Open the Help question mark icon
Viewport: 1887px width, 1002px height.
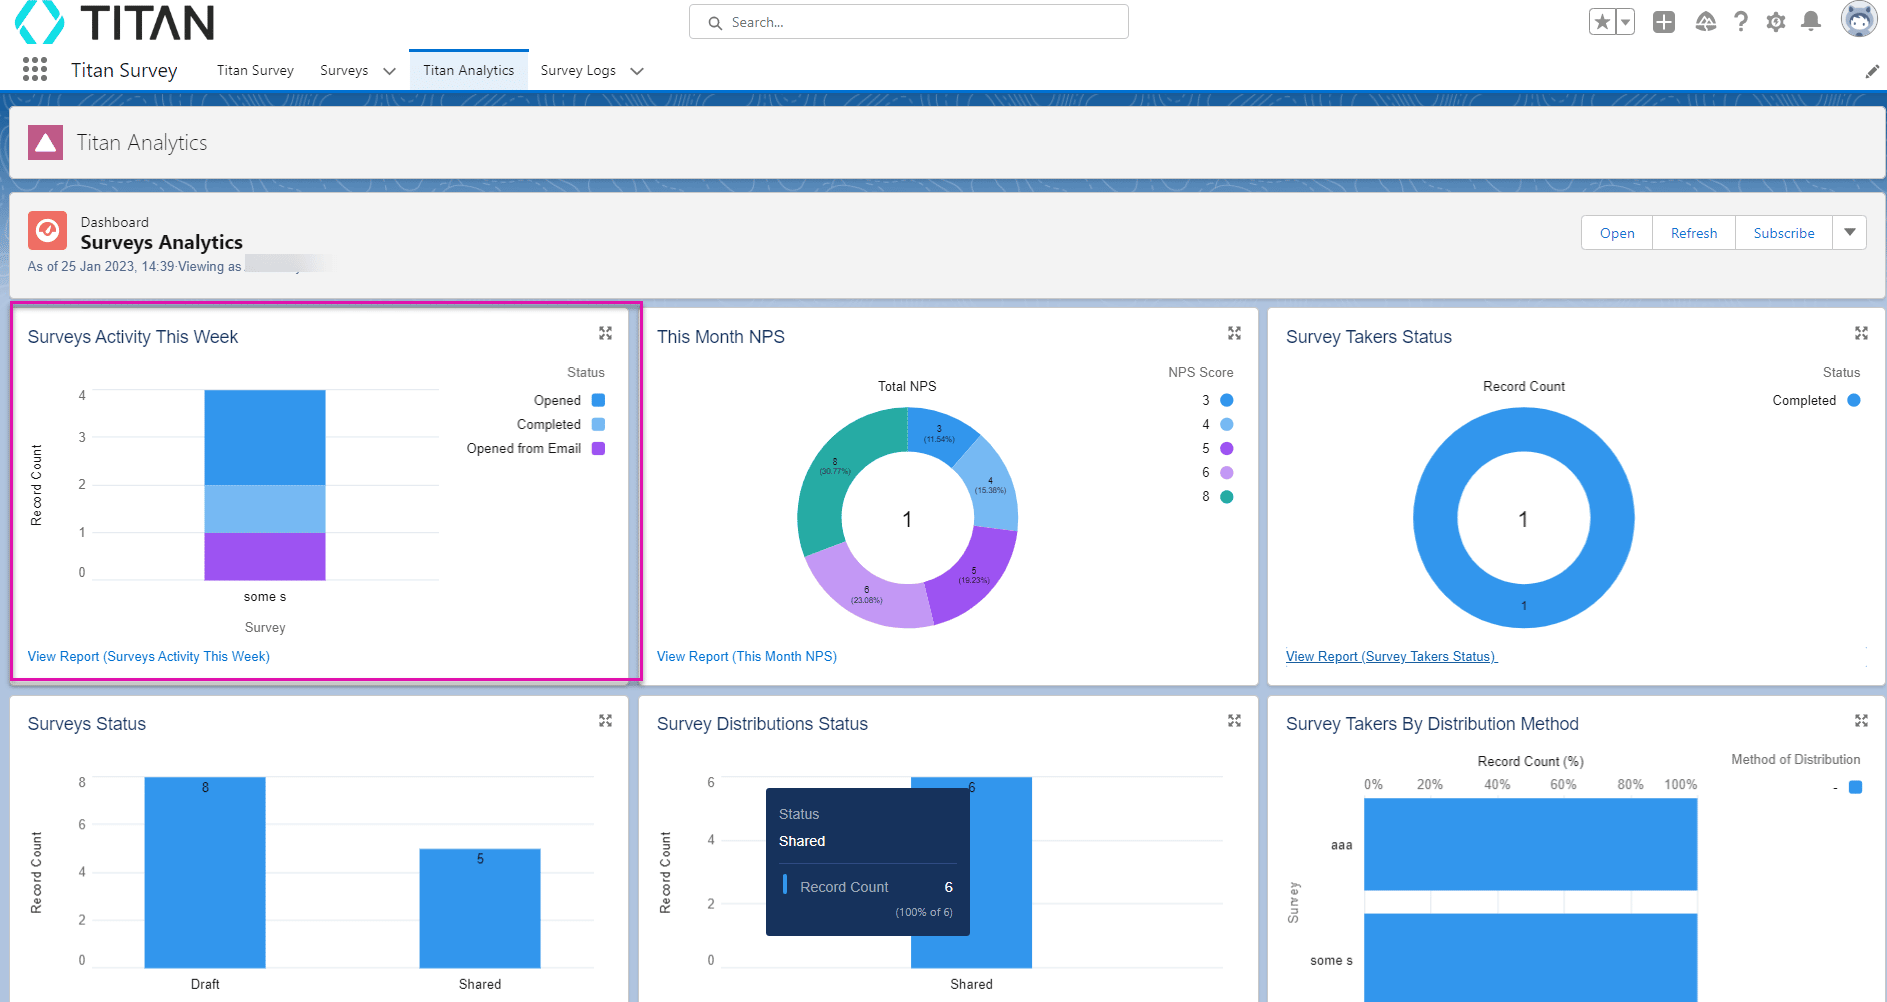point(1741,22)
